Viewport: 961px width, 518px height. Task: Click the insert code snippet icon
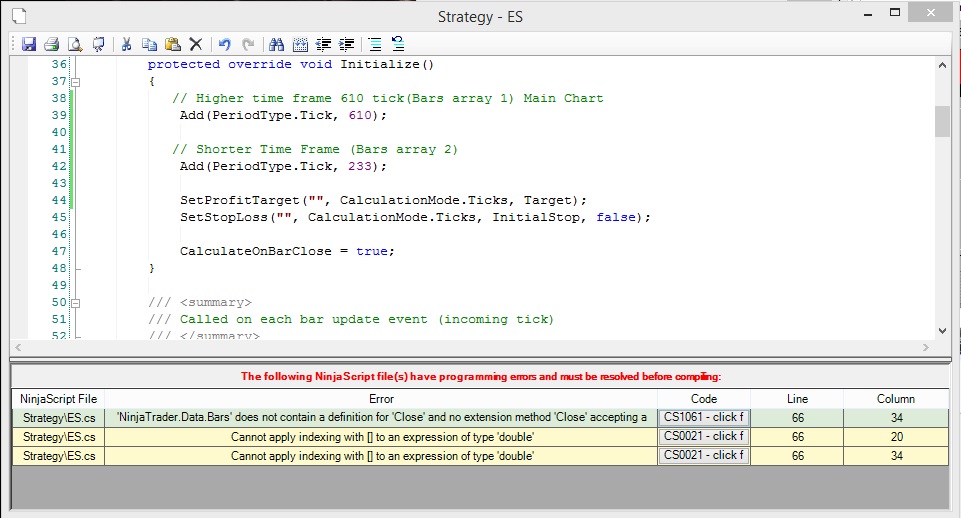click(x=300, y=44)
